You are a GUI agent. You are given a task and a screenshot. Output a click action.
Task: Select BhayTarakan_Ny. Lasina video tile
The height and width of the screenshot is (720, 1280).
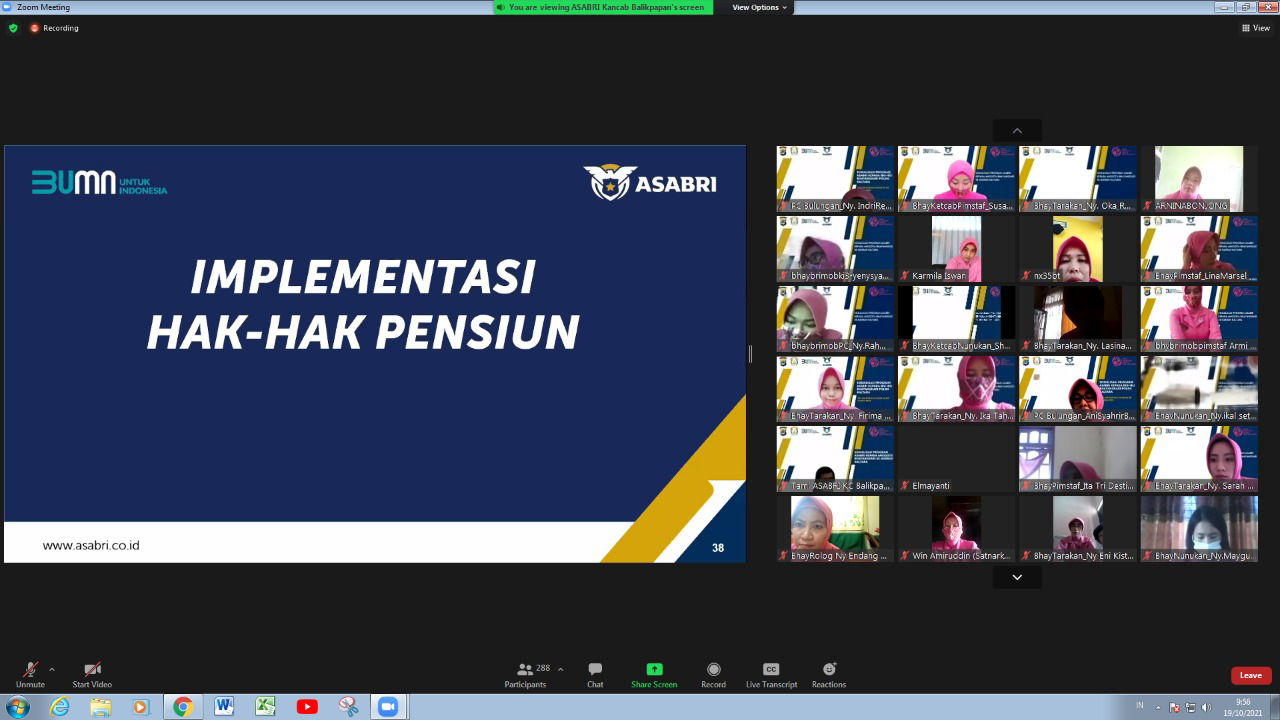click(1078, 319)
